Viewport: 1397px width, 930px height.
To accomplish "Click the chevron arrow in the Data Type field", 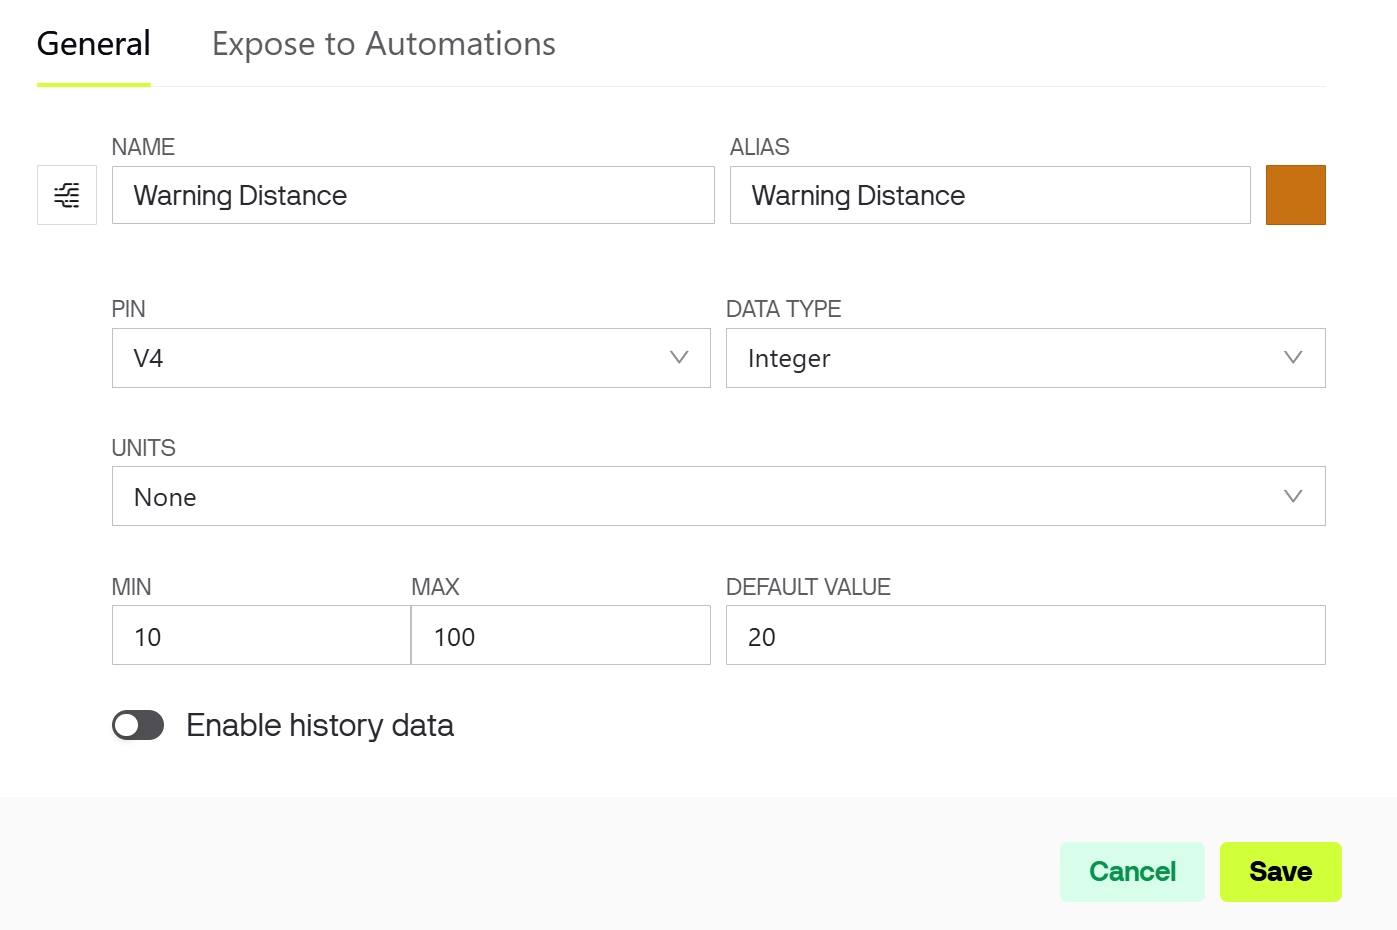I will click(x=1292, y=358).
